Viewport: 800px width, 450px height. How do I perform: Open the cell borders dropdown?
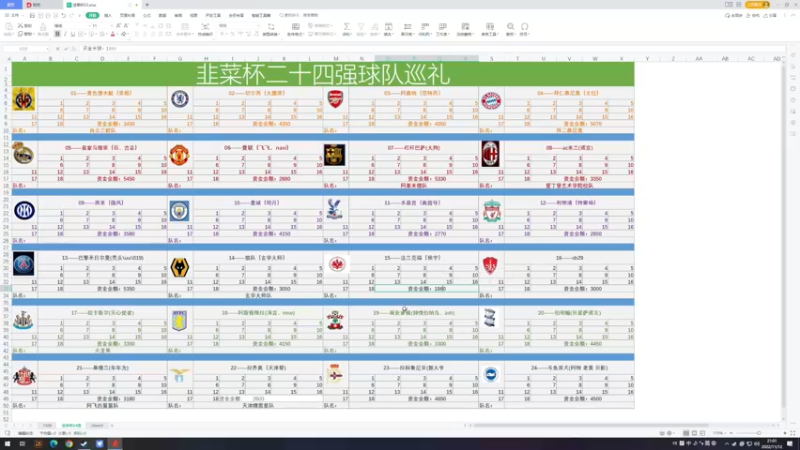[85, 34]
